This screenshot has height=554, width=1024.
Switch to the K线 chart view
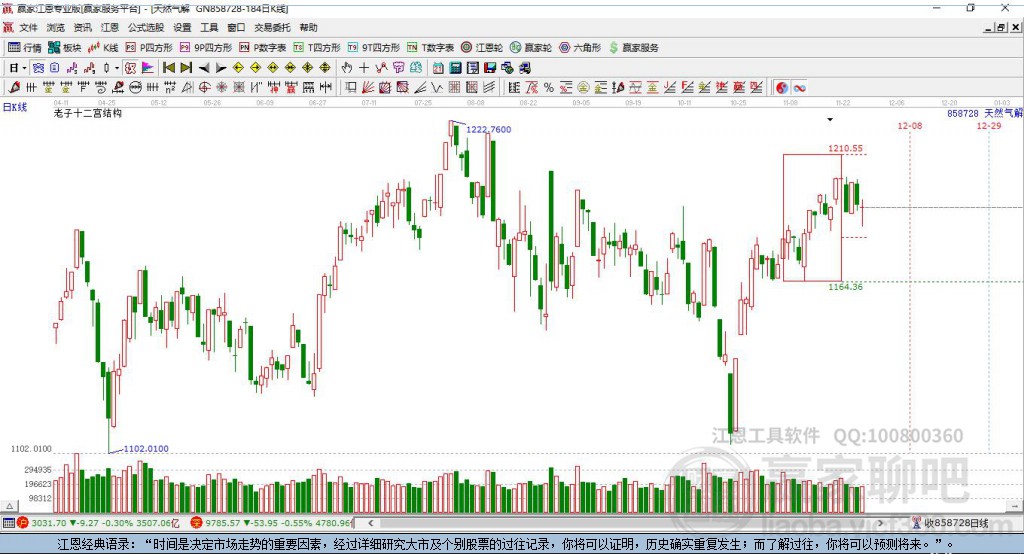(103, 48)
